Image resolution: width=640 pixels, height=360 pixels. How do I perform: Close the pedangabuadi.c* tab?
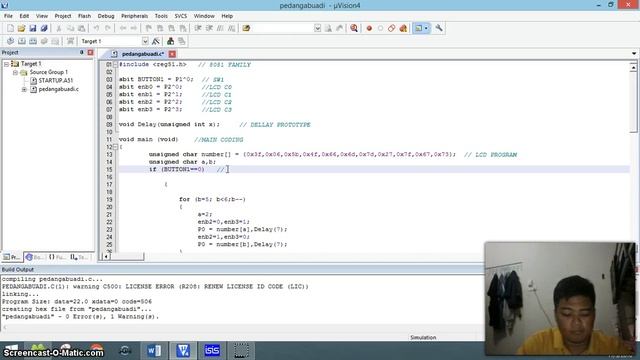(172, 54)
